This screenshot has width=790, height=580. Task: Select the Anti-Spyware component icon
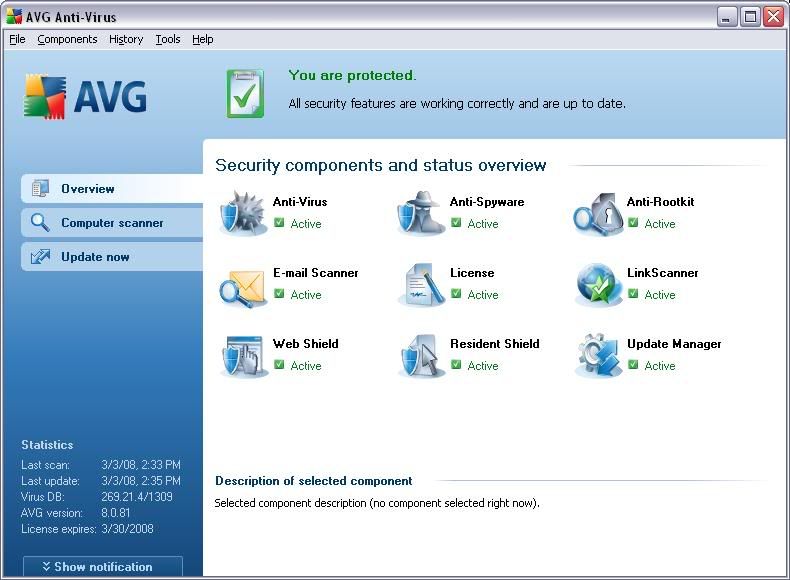pyautogui.click(x=421, y=212)
